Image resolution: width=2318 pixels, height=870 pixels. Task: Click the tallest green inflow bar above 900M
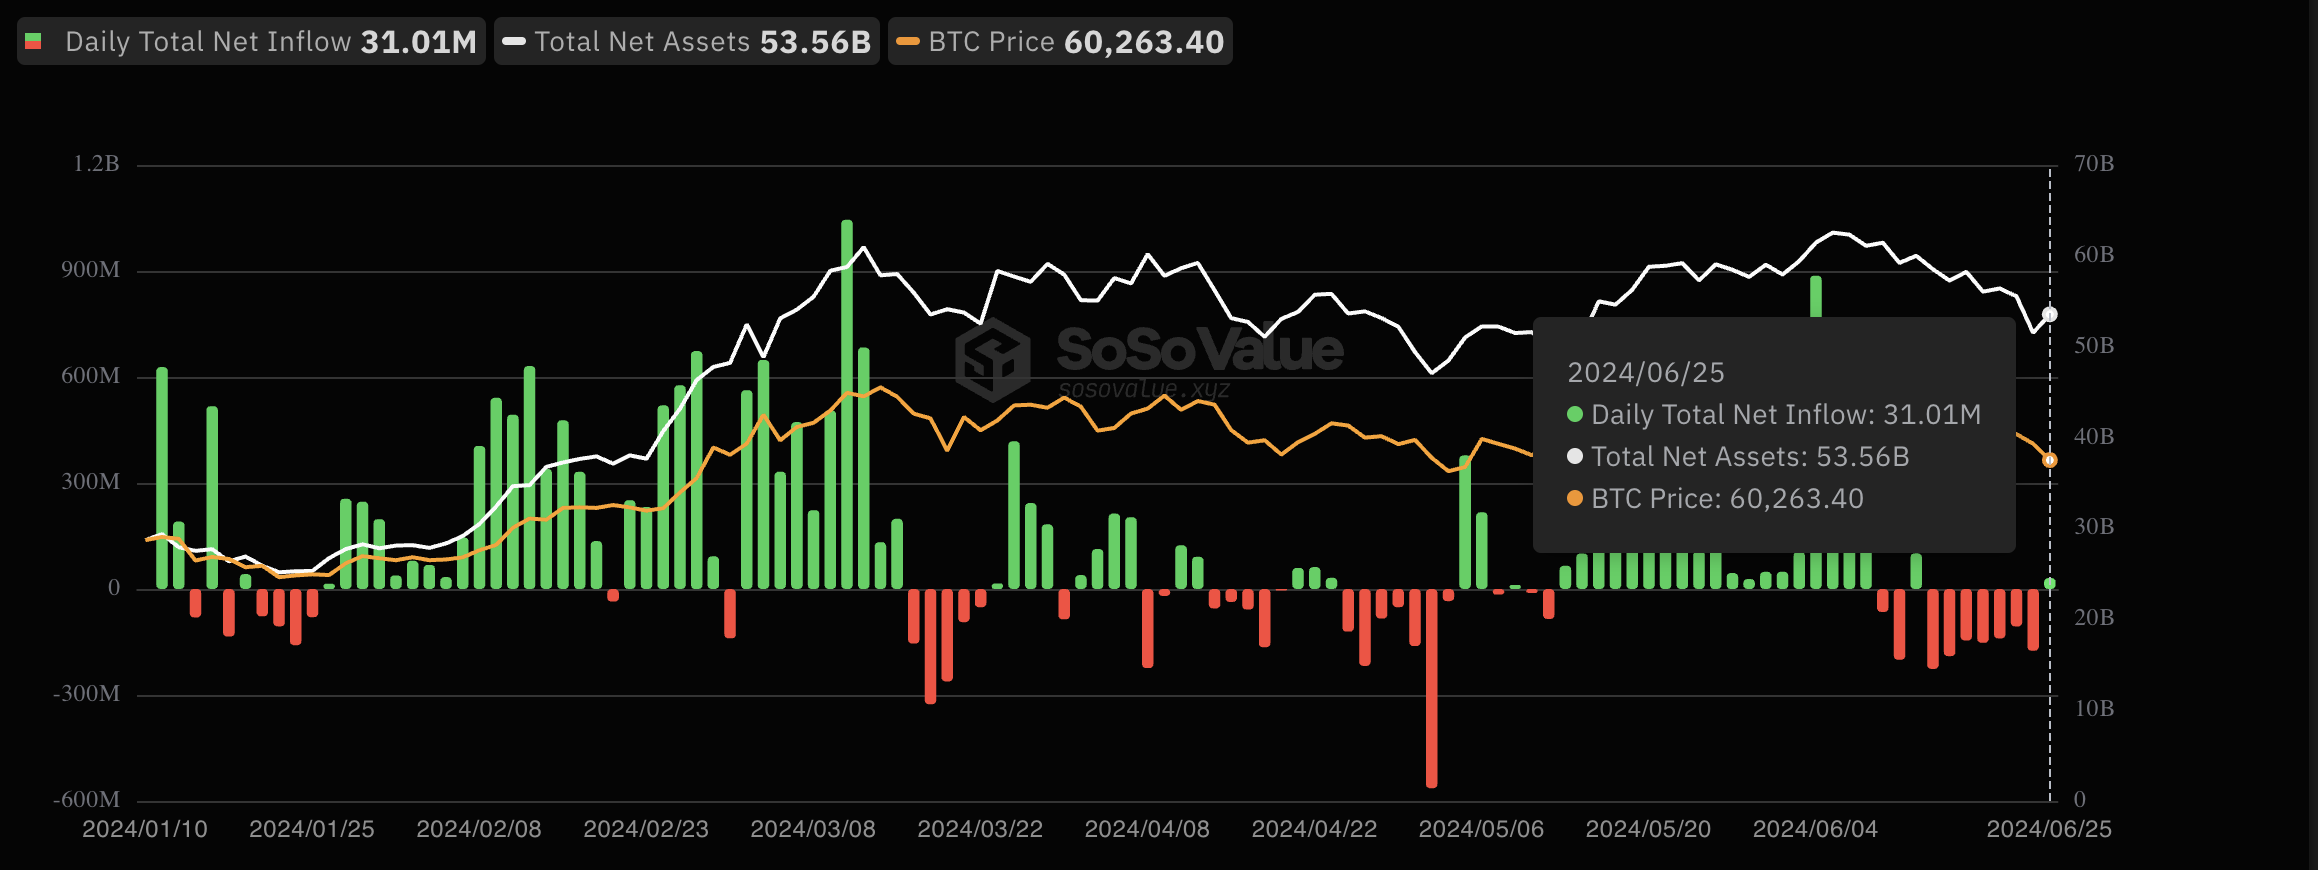pos(847,400)
